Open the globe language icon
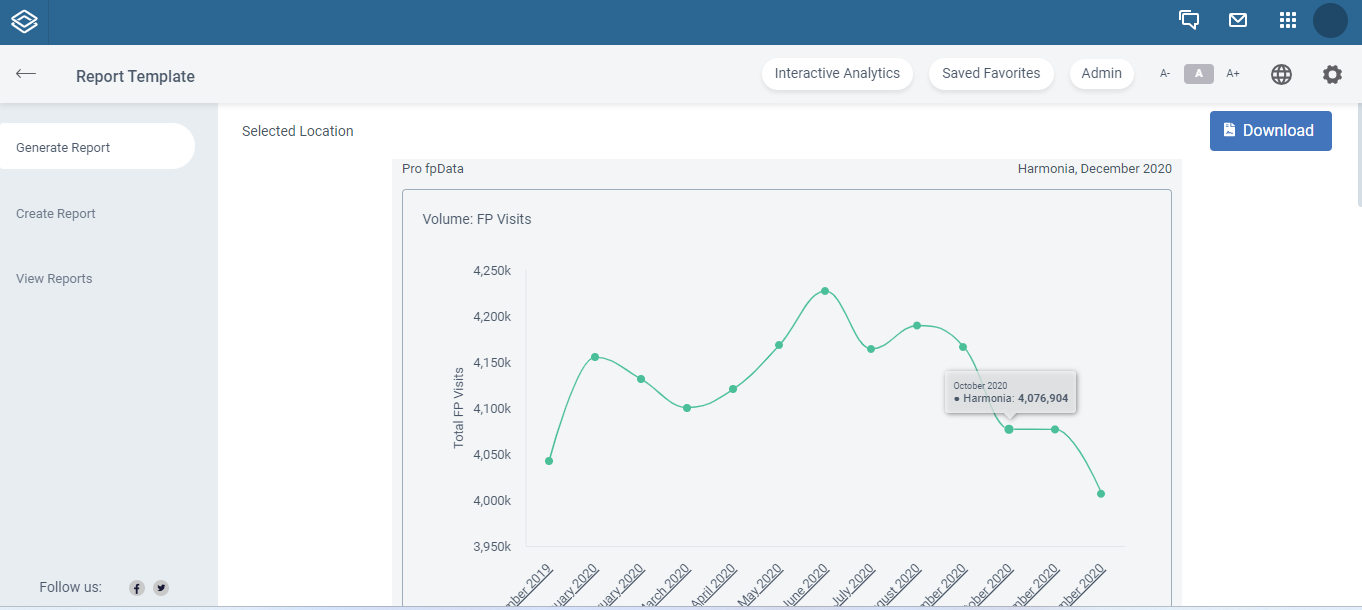This screenshot has width=1362, height=610. (x=1281, y=74)
